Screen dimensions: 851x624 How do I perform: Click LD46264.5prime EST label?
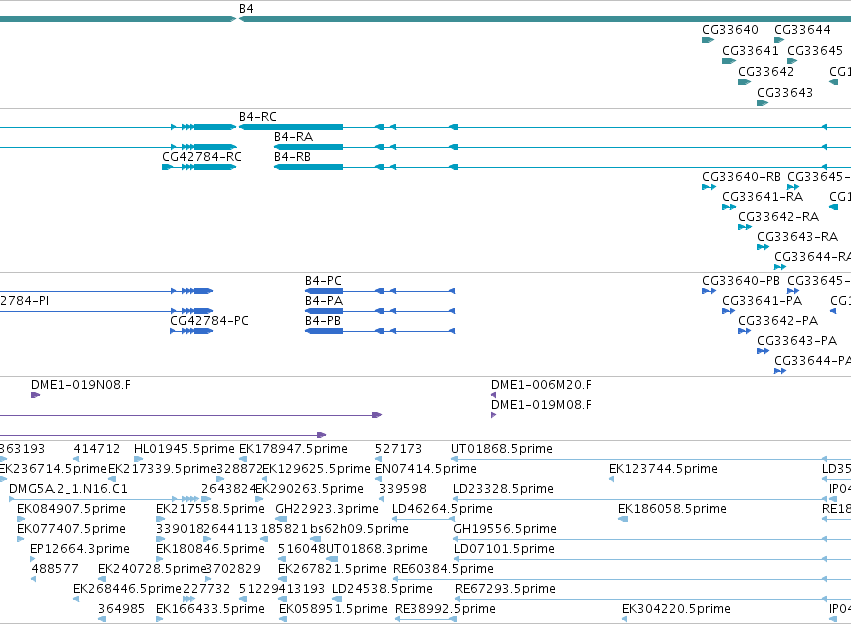pyautogui.click(x=442, y=510)
